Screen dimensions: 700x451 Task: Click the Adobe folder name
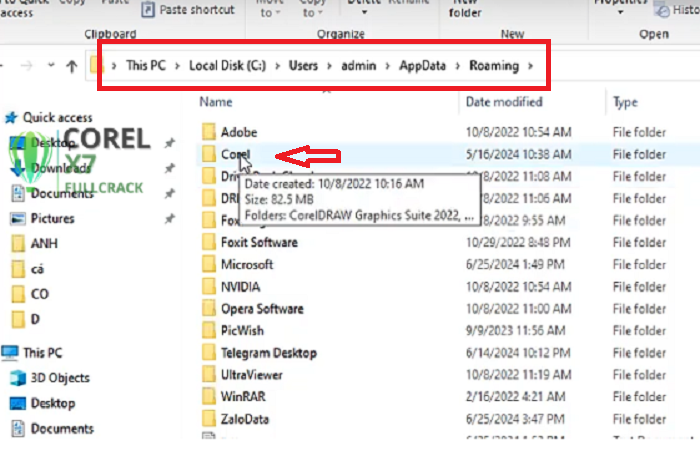click(239, 132)
